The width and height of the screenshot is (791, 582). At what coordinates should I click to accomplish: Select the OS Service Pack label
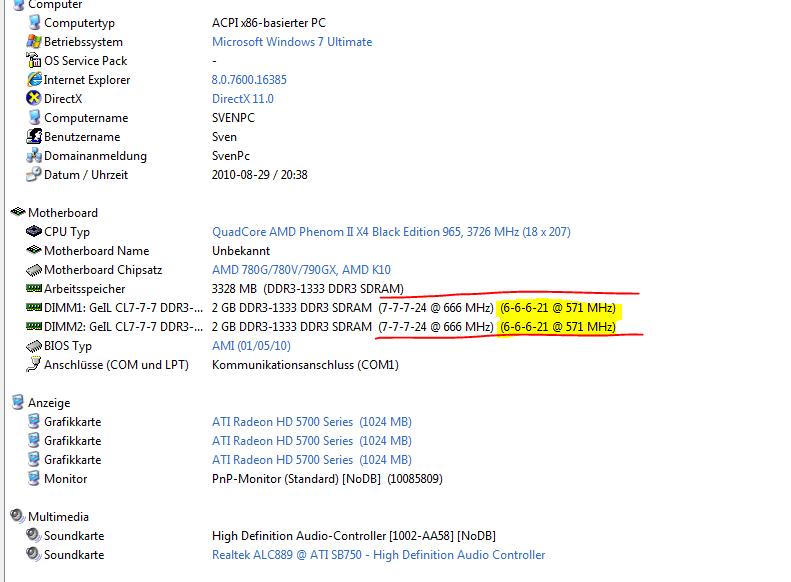click(85, 61)
